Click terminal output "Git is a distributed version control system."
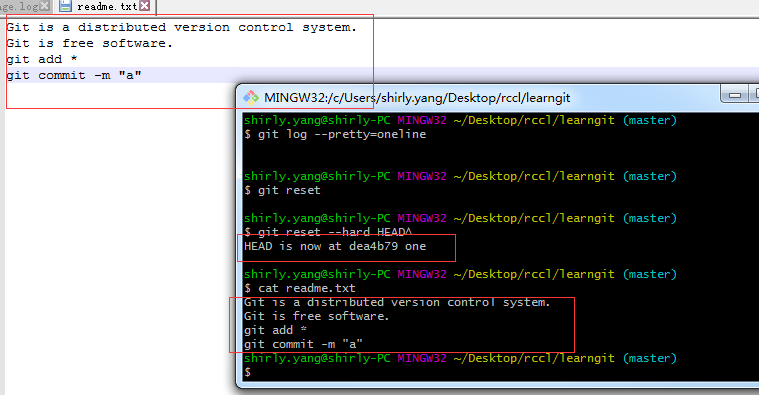The image size is (759, 395). point(397,303)
